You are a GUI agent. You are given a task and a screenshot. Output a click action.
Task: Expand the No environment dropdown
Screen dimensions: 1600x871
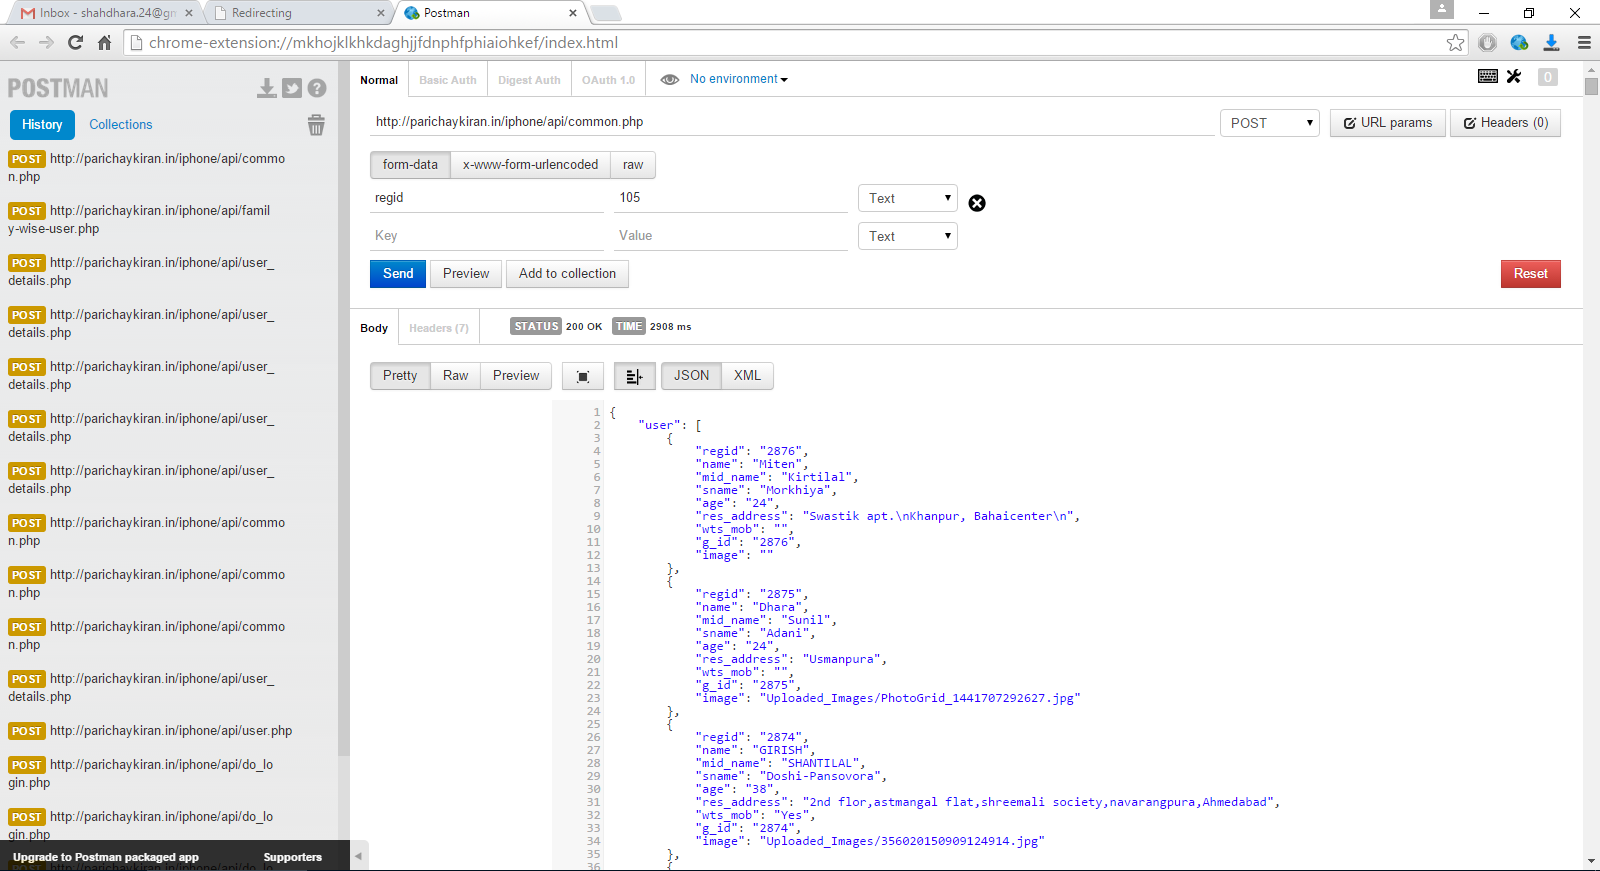pyautogui.click(x=739, y=79)
